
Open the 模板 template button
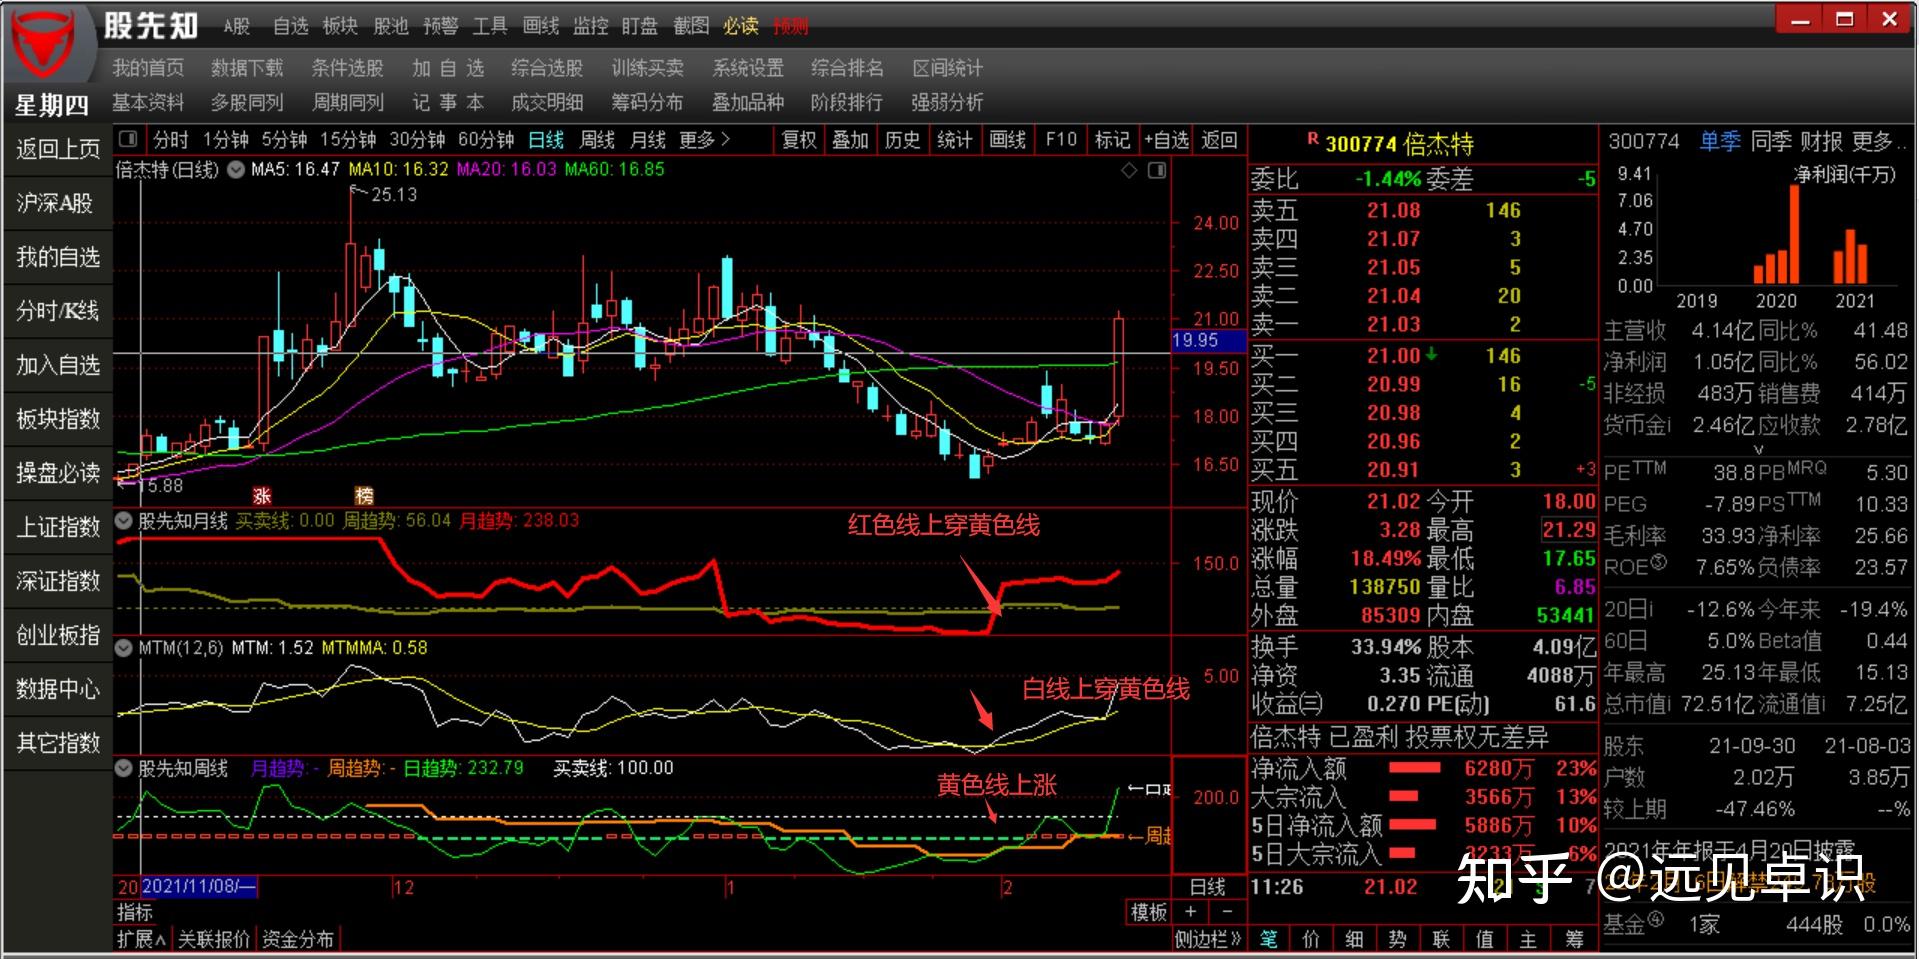1149,911
